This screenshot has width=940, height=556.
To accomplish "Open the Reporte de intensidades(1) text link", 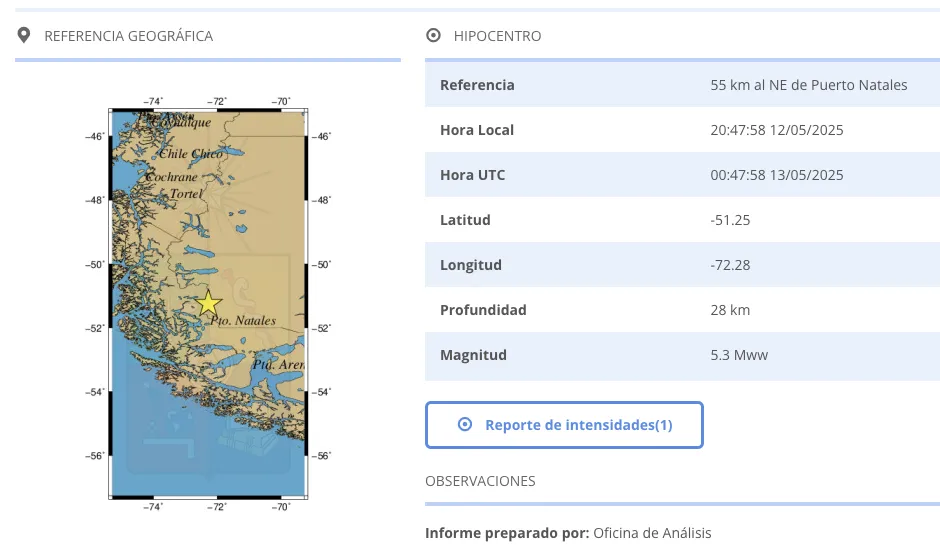I will (578, 425).
